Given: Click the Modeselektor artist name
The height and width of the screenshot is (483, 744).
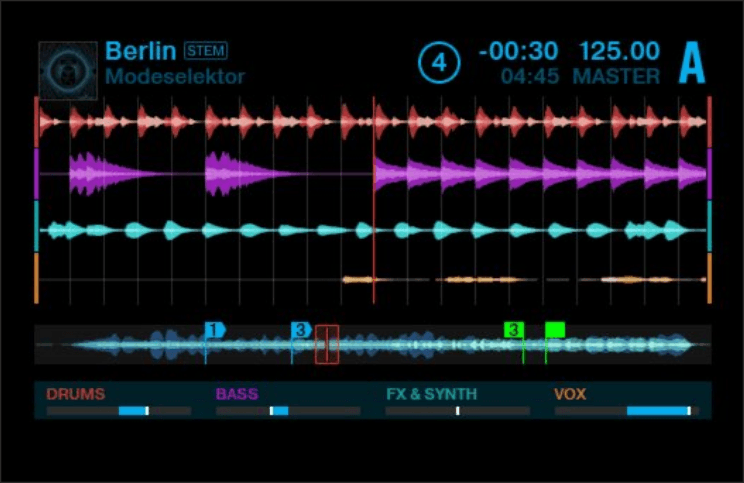Looking at the screenshot, I should [x=175, y=77].
